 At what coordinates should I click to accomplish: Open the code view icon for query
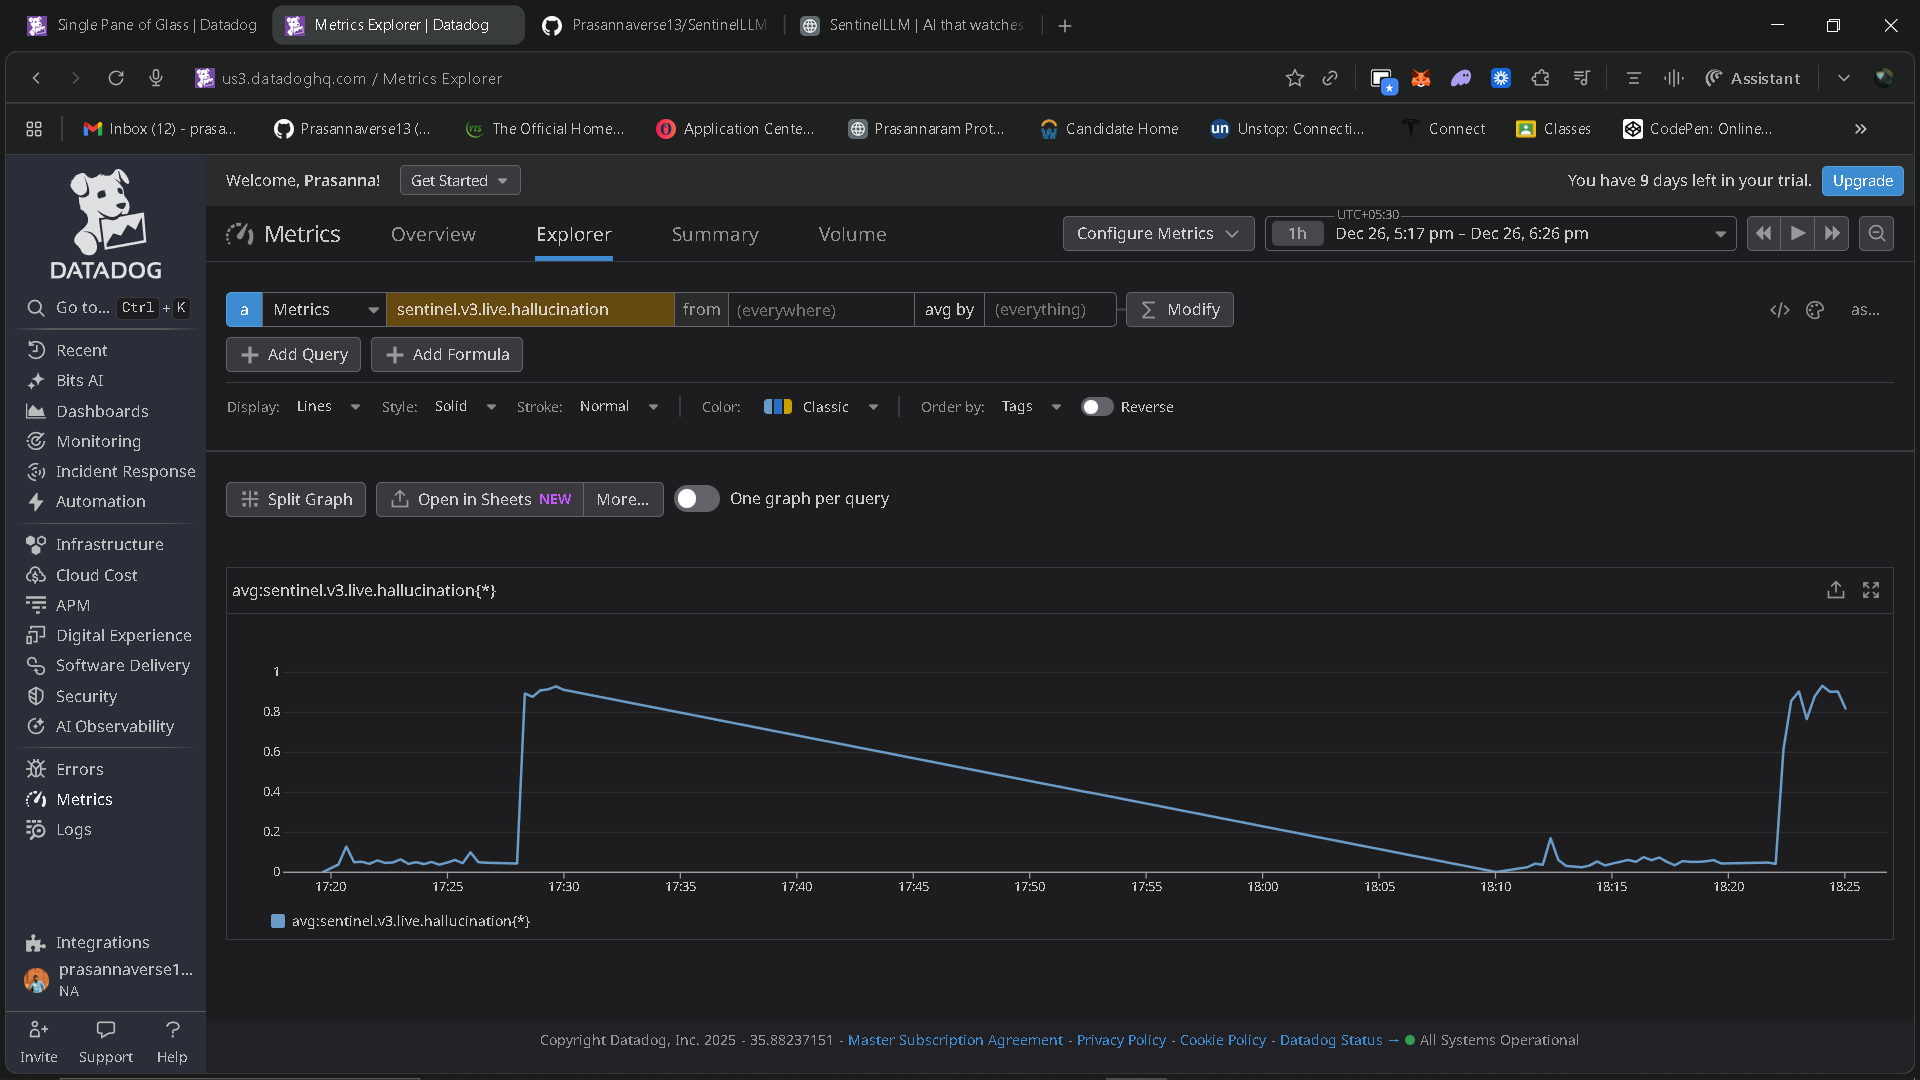click(1779, 310)
